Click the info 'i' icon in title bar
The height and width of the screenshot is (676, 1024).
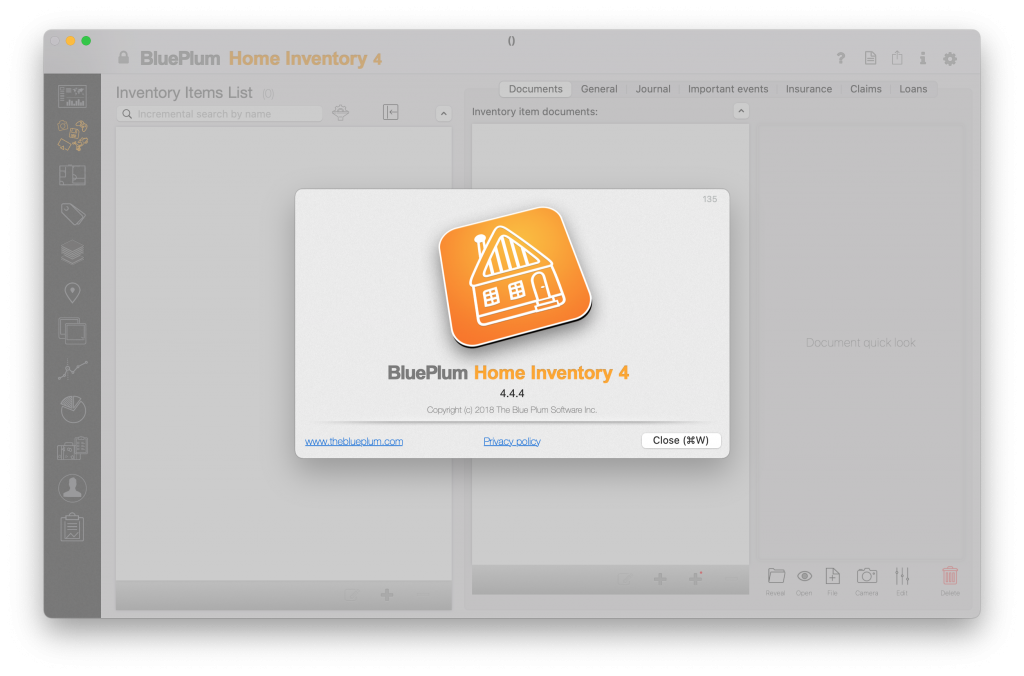[923, 58]
